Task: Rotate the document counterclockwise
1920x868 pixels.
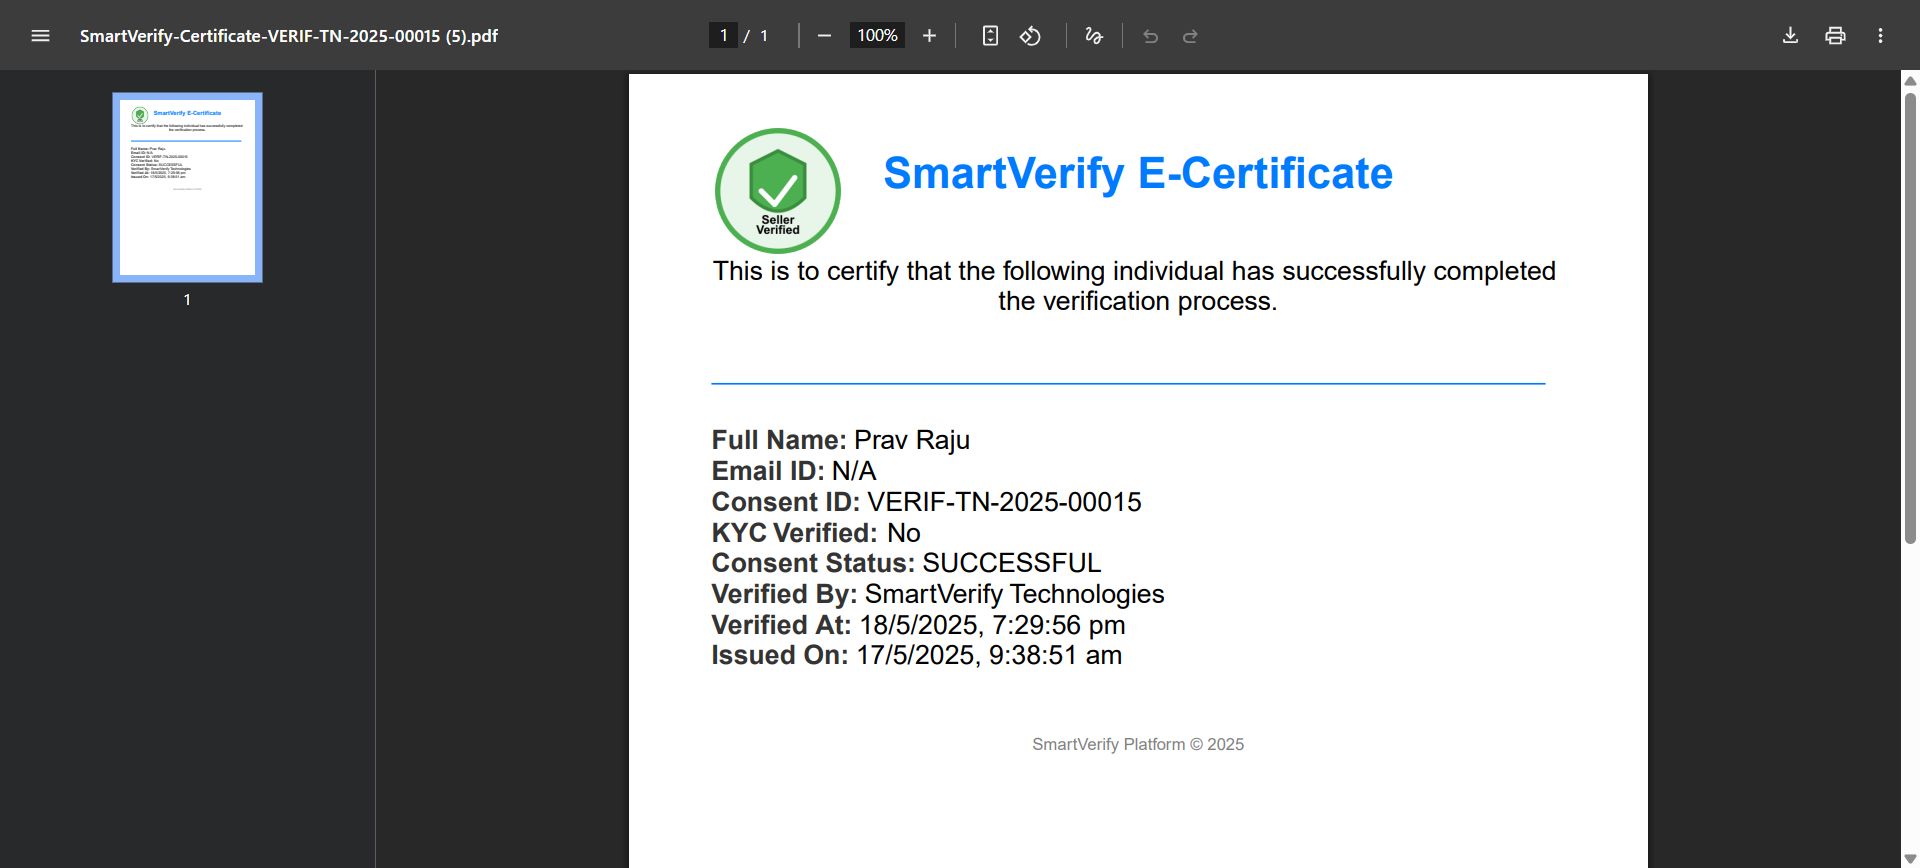Action: 1030,36
